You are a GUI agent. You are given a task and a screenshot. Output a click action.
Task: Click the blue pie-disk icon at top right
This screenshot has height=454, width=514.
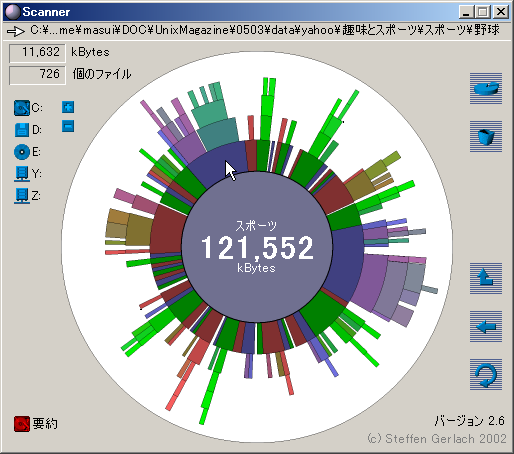point(486,88)
